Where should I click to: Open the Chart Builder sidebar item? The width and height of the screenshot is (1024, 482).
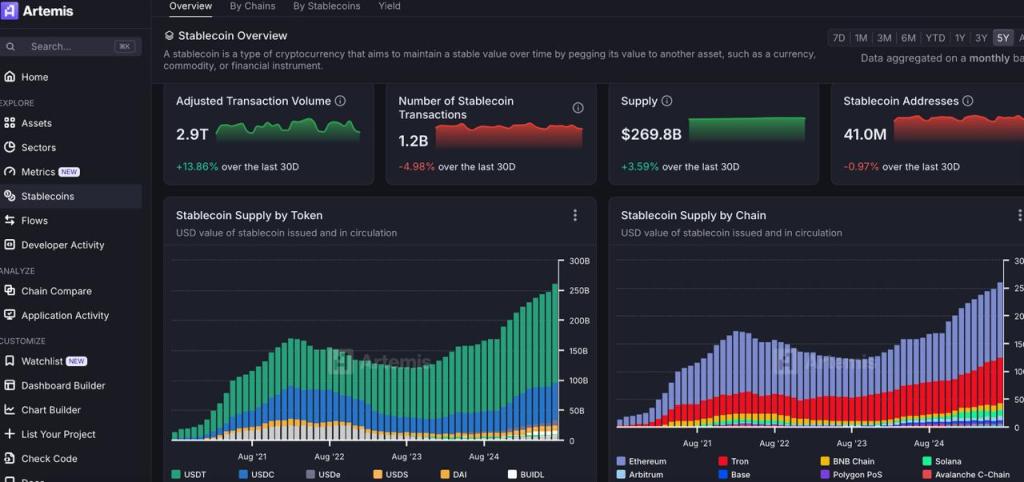click(x=51, y=410)
